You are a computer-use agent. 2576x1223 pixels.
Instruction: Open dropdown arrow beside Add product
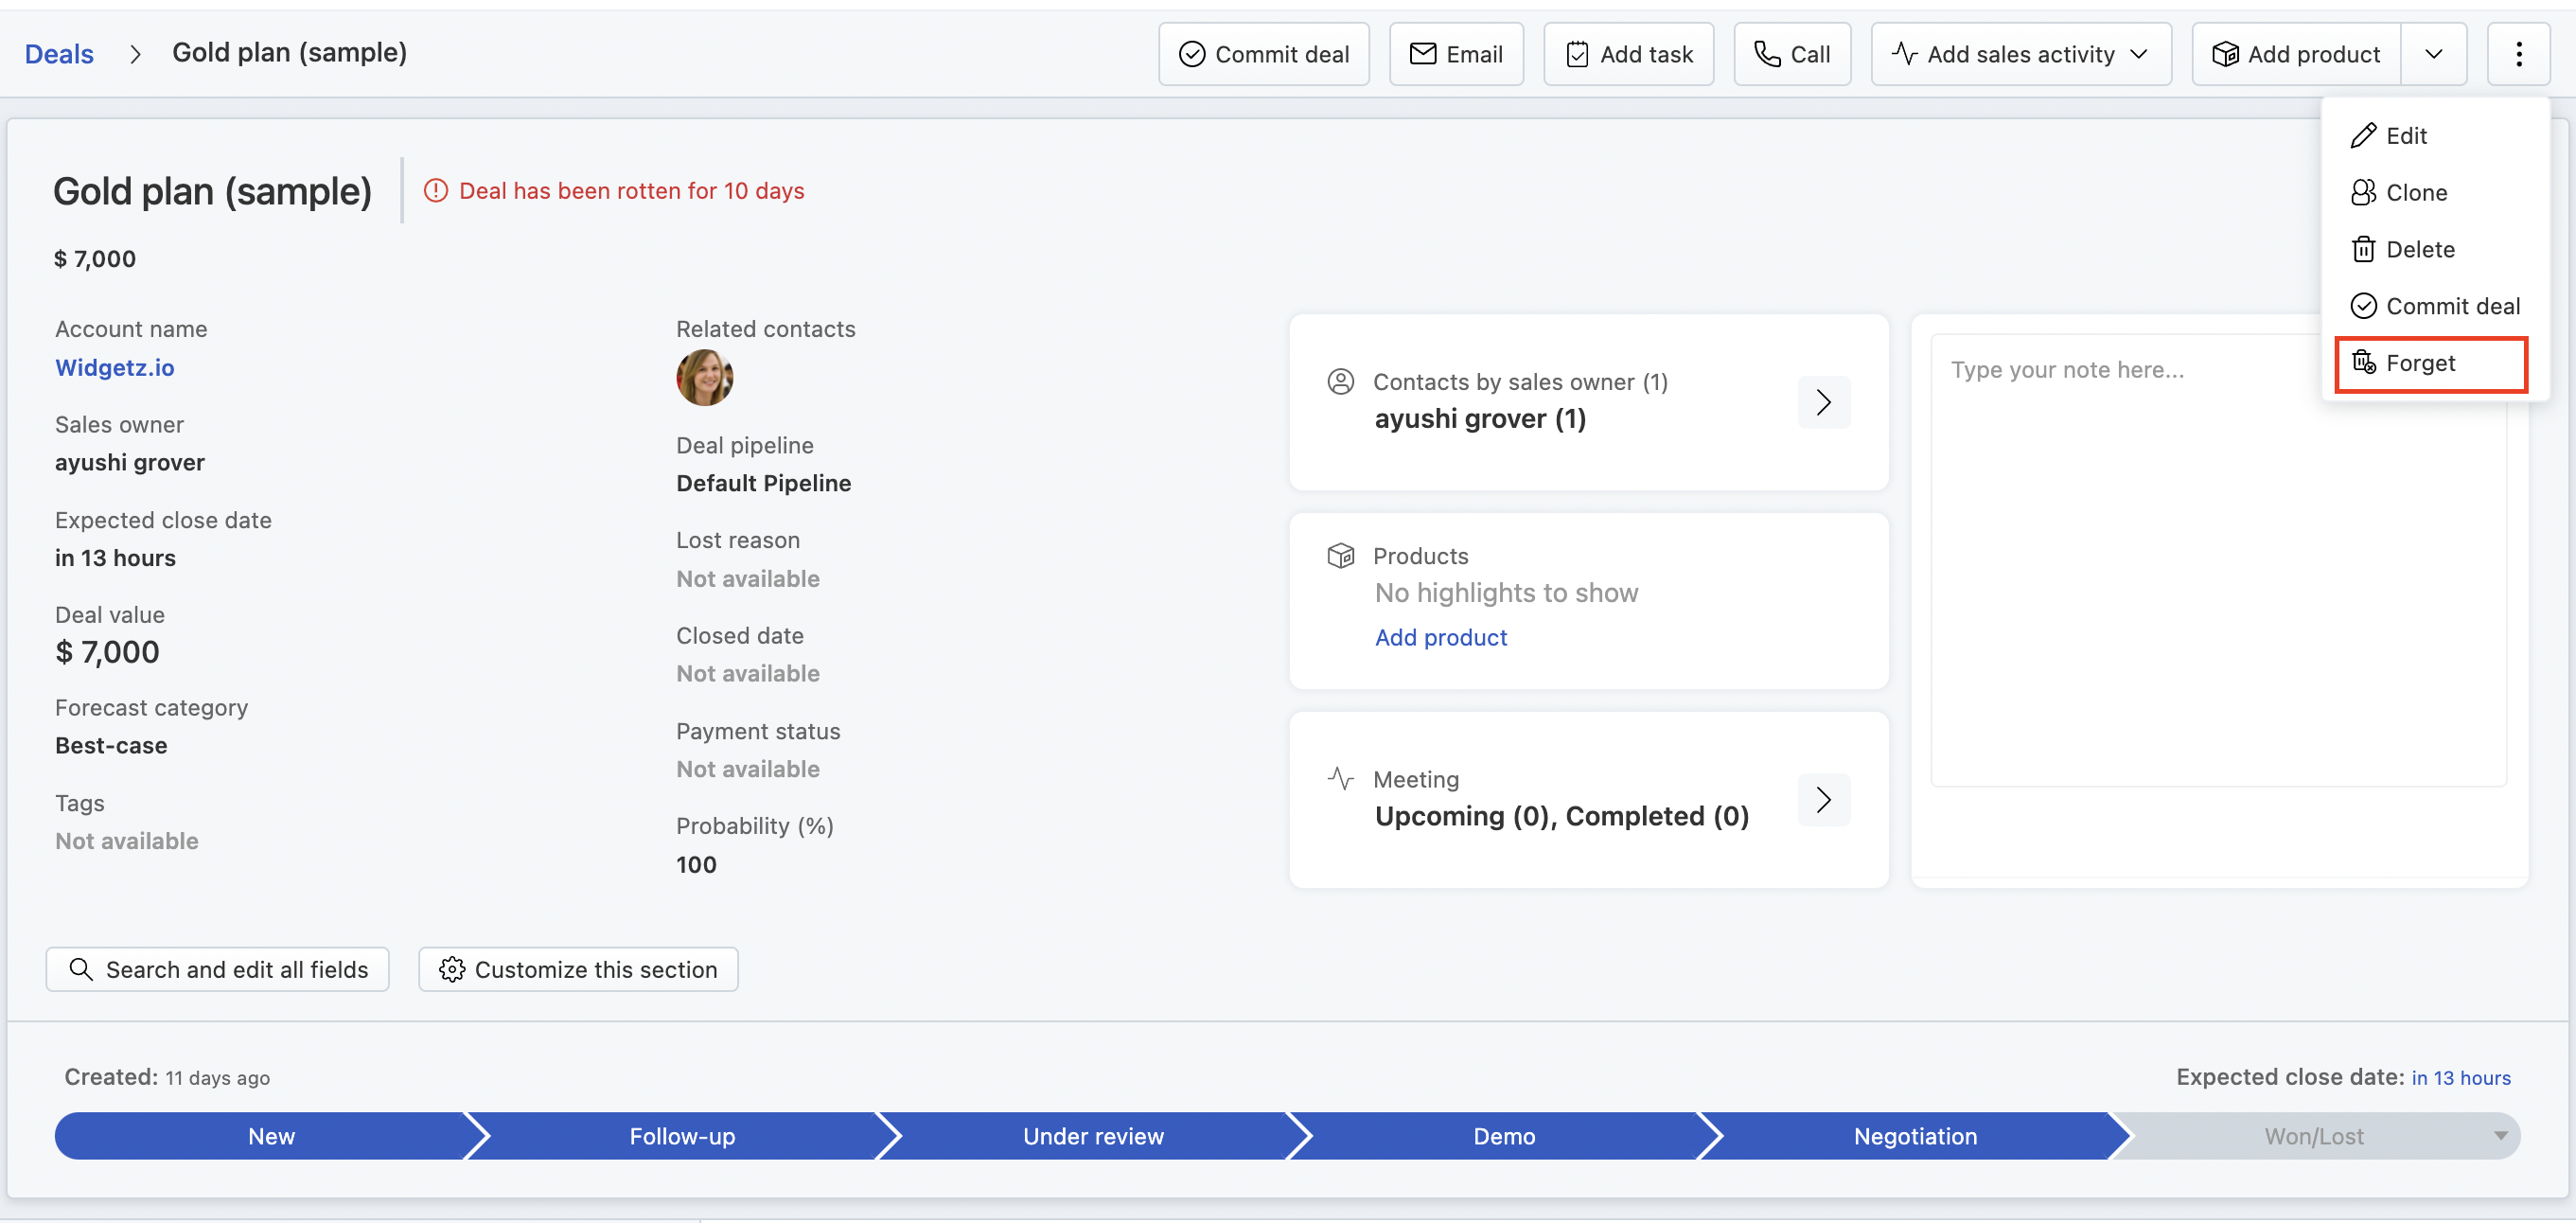coord(2433,54)
